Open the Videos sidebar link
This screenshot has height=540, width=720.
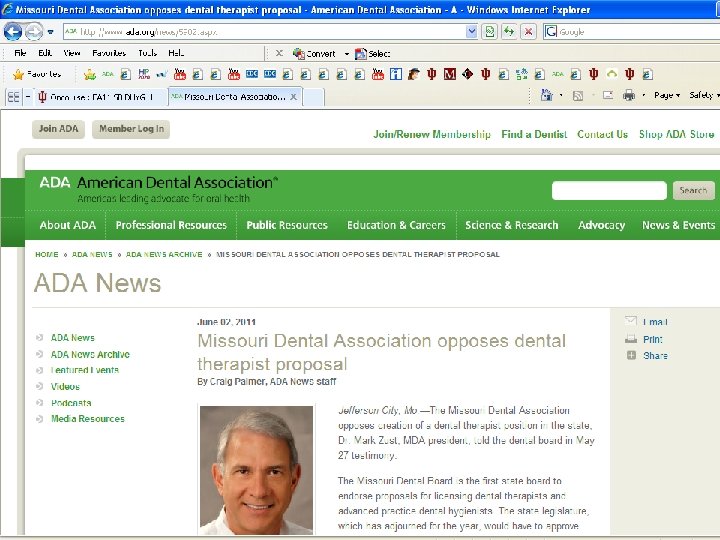point(65,387)
